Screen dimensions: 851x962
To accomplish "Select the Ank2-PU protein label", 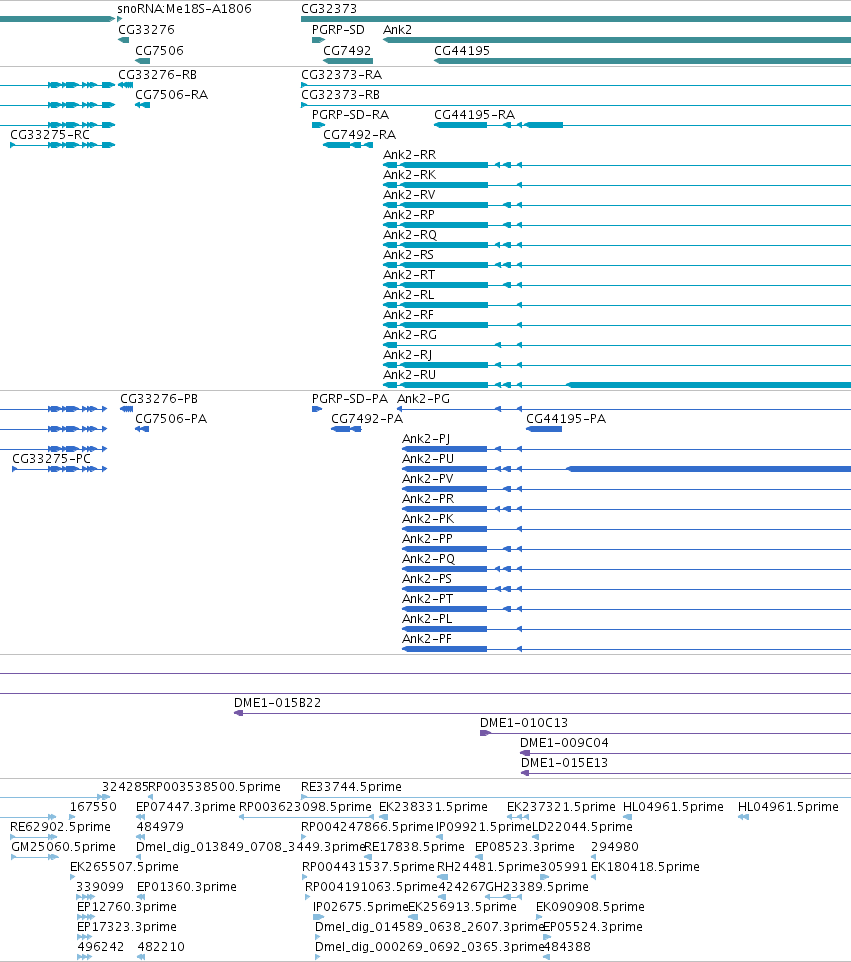I will coord(428,459).
